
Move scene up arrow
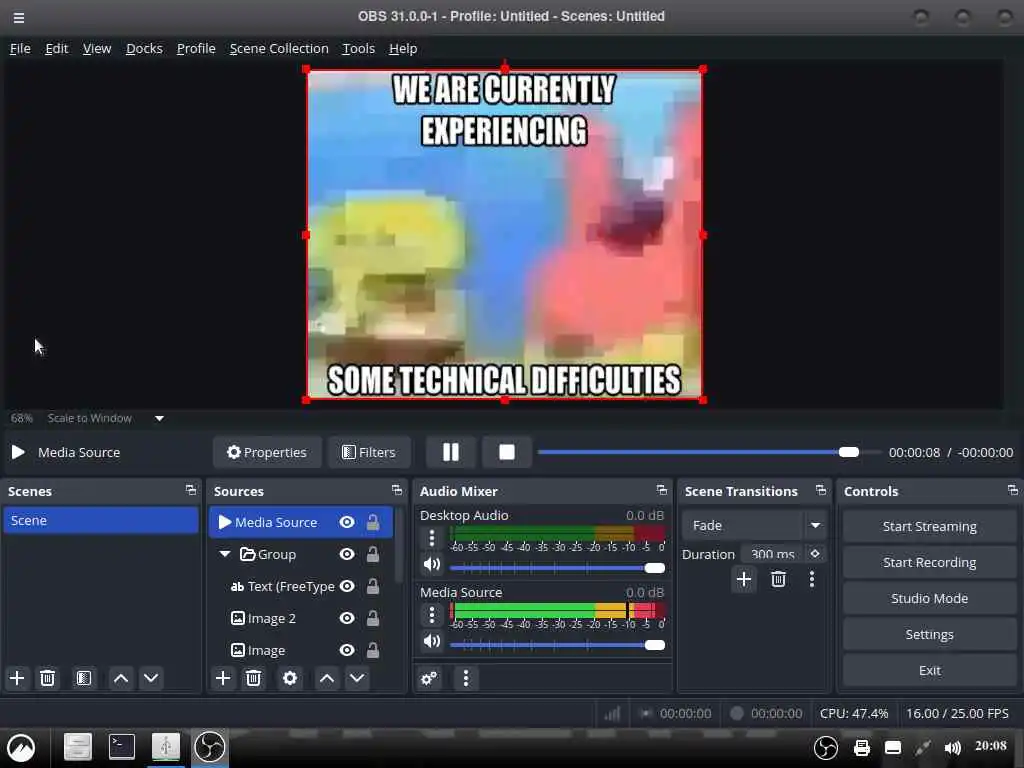tap(121, 679)
